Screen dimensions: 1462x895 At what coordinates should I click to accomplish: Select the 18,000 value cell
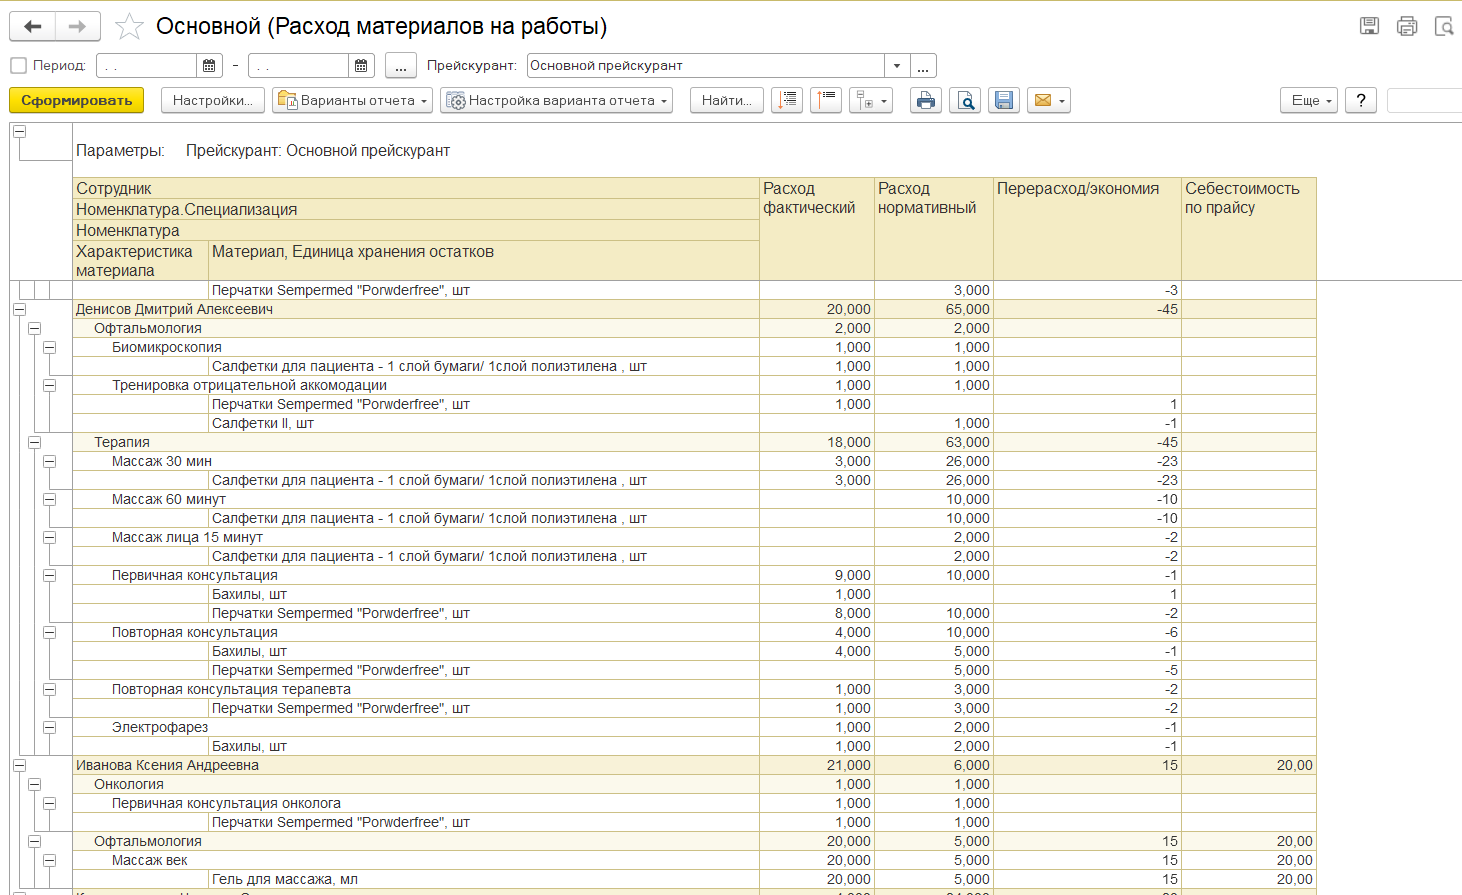click(817, 442)
